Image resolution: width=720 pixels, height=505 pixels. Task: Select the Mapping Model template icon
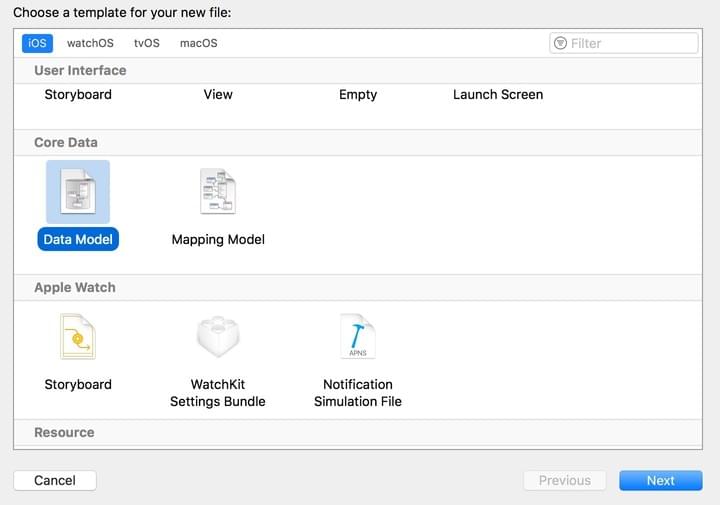click(218, 192)
